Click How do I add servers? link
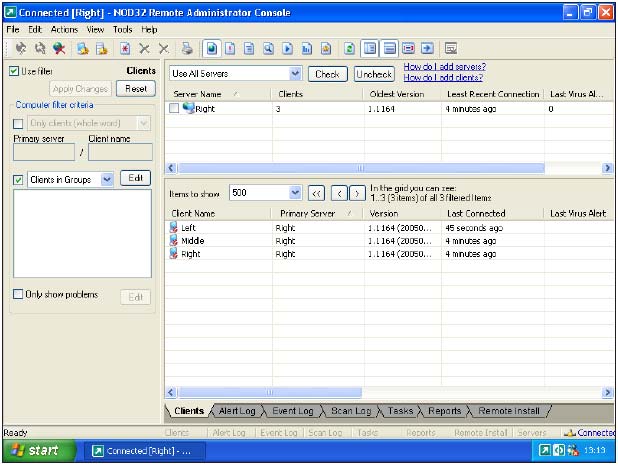 pyautogui.click(x=445, y=67)
